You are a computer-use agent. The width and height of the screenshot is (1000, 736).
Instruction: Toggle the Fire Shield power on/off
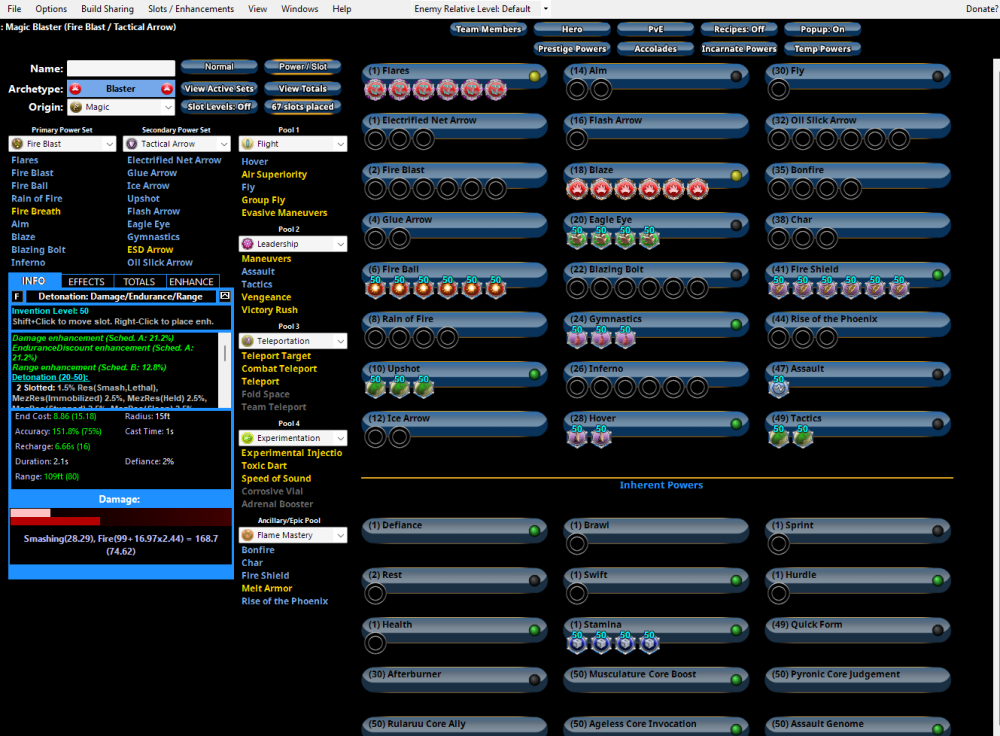(x=937, y=275)
